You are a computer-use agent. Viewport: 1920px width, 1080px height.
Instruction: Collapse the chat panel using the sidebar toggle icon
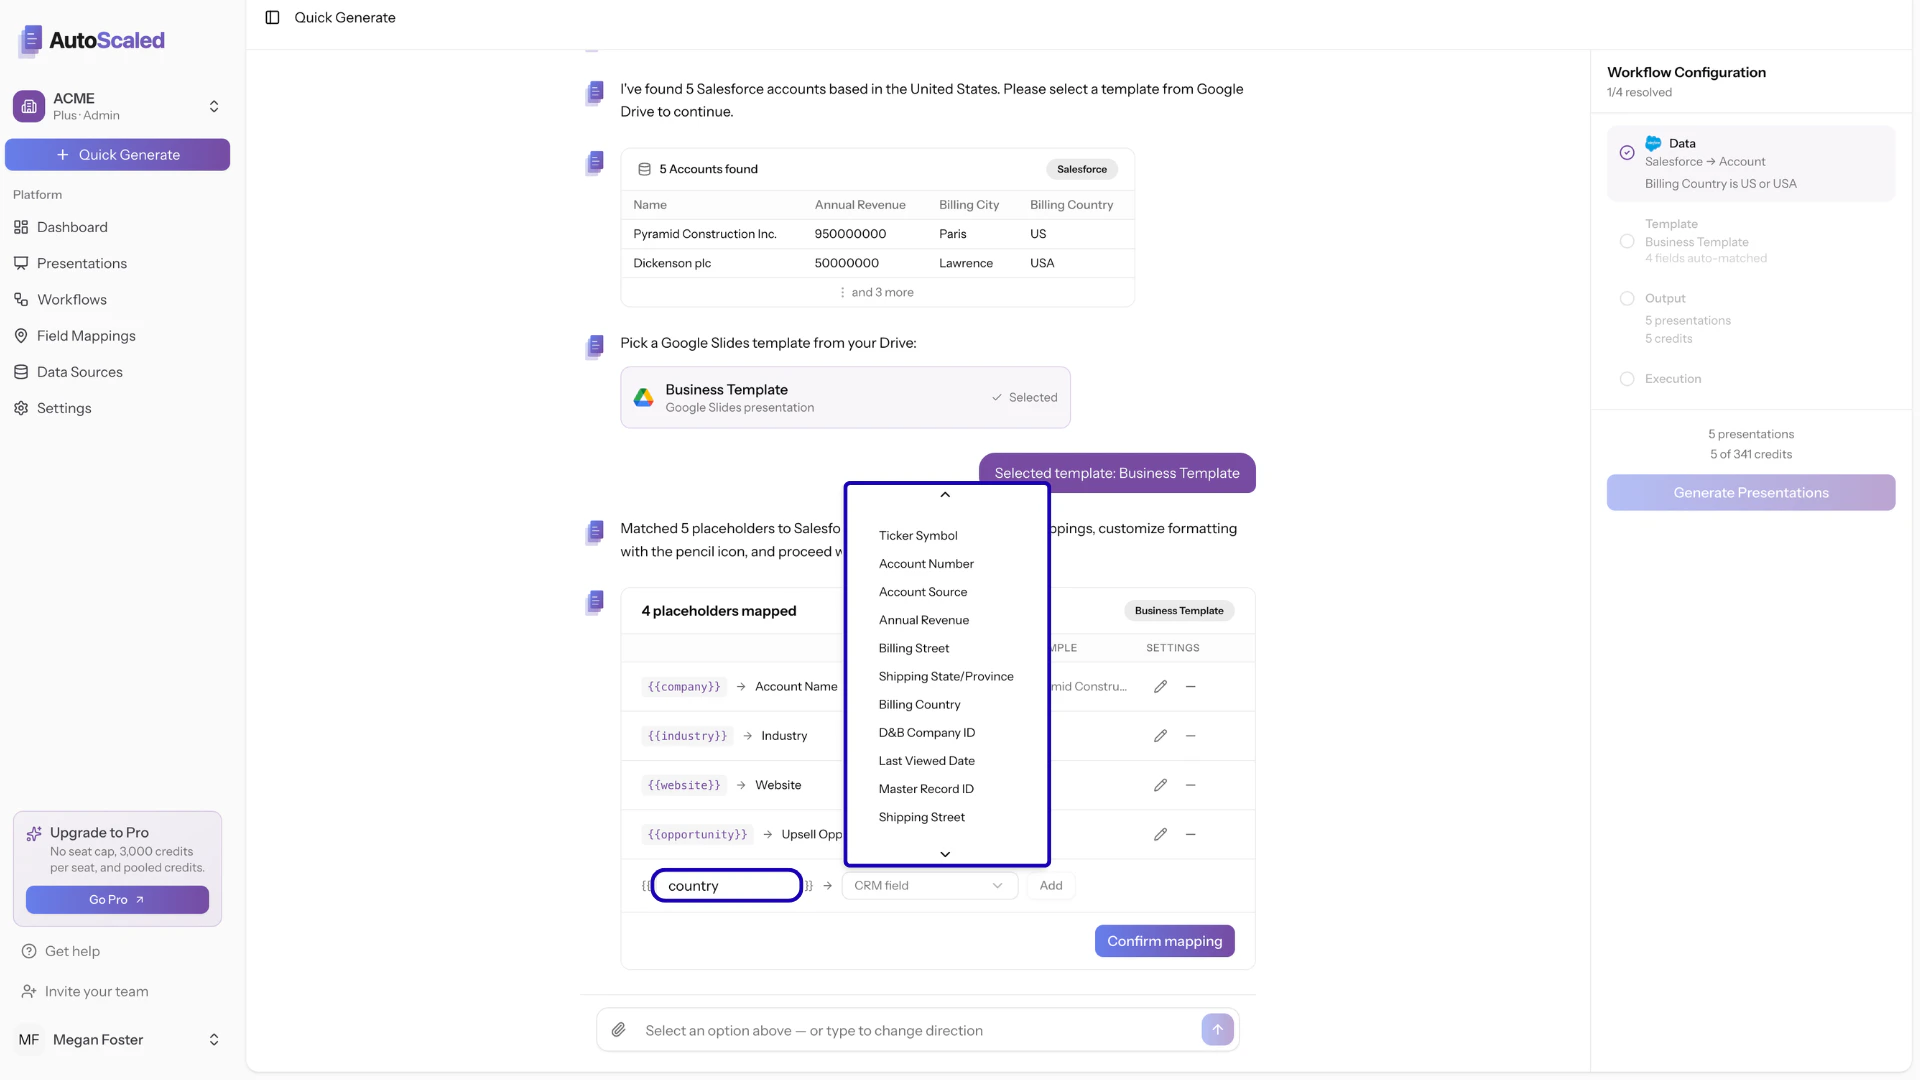[x=272, y=17]
